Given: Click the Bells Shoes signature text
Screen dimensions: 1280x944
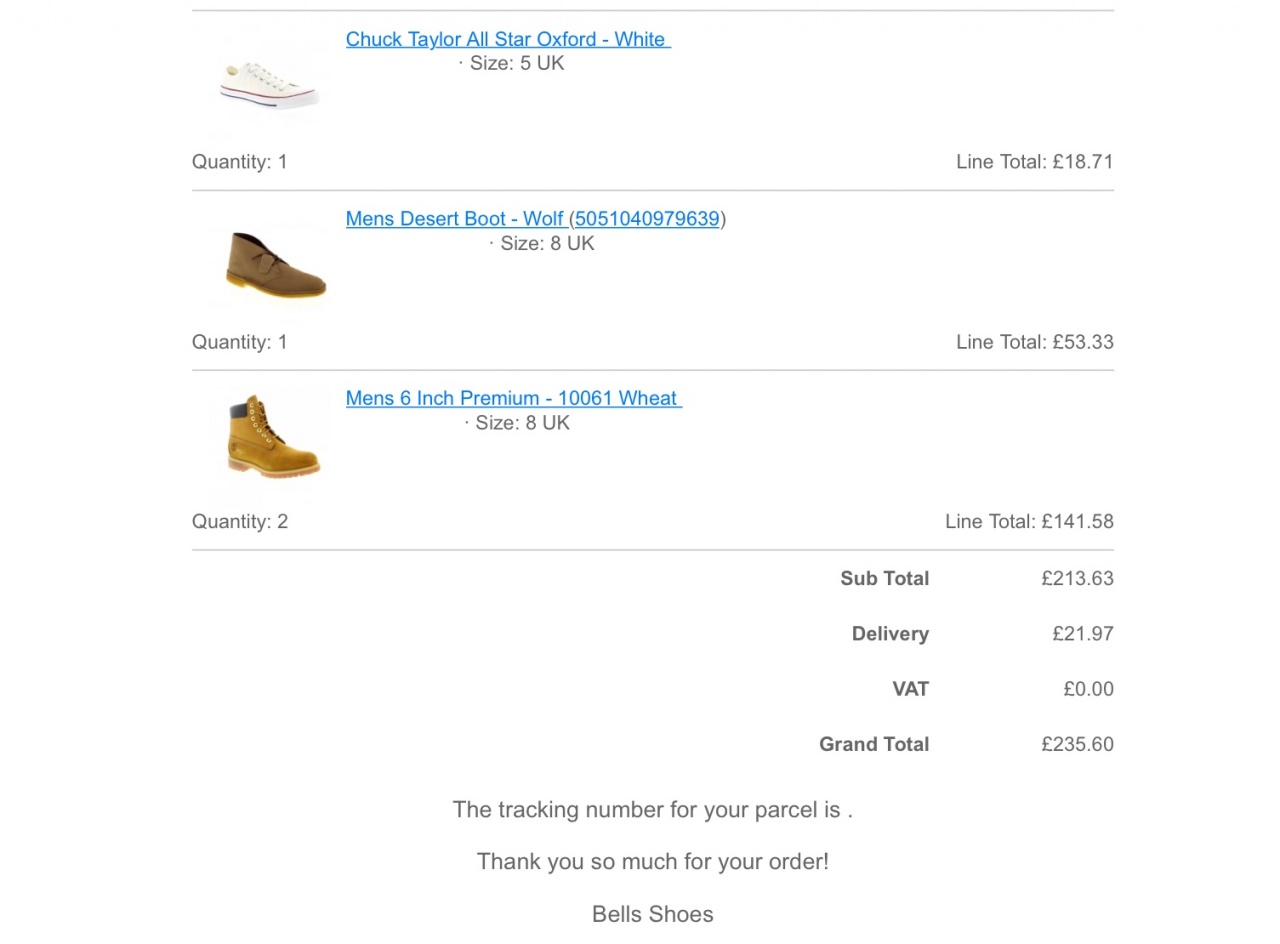Looking at the screenshot, I should pyautogui.click(x=652, y=915).
